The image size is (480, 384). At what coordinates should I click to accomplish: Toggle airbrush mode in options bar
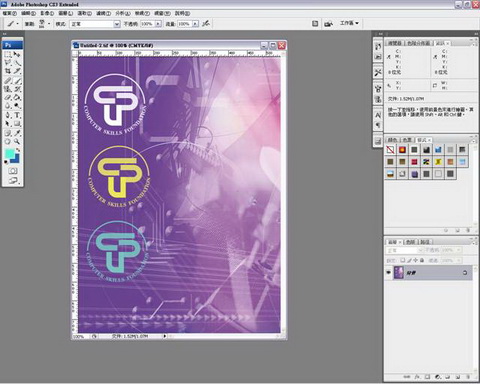[x=206, y=23]
